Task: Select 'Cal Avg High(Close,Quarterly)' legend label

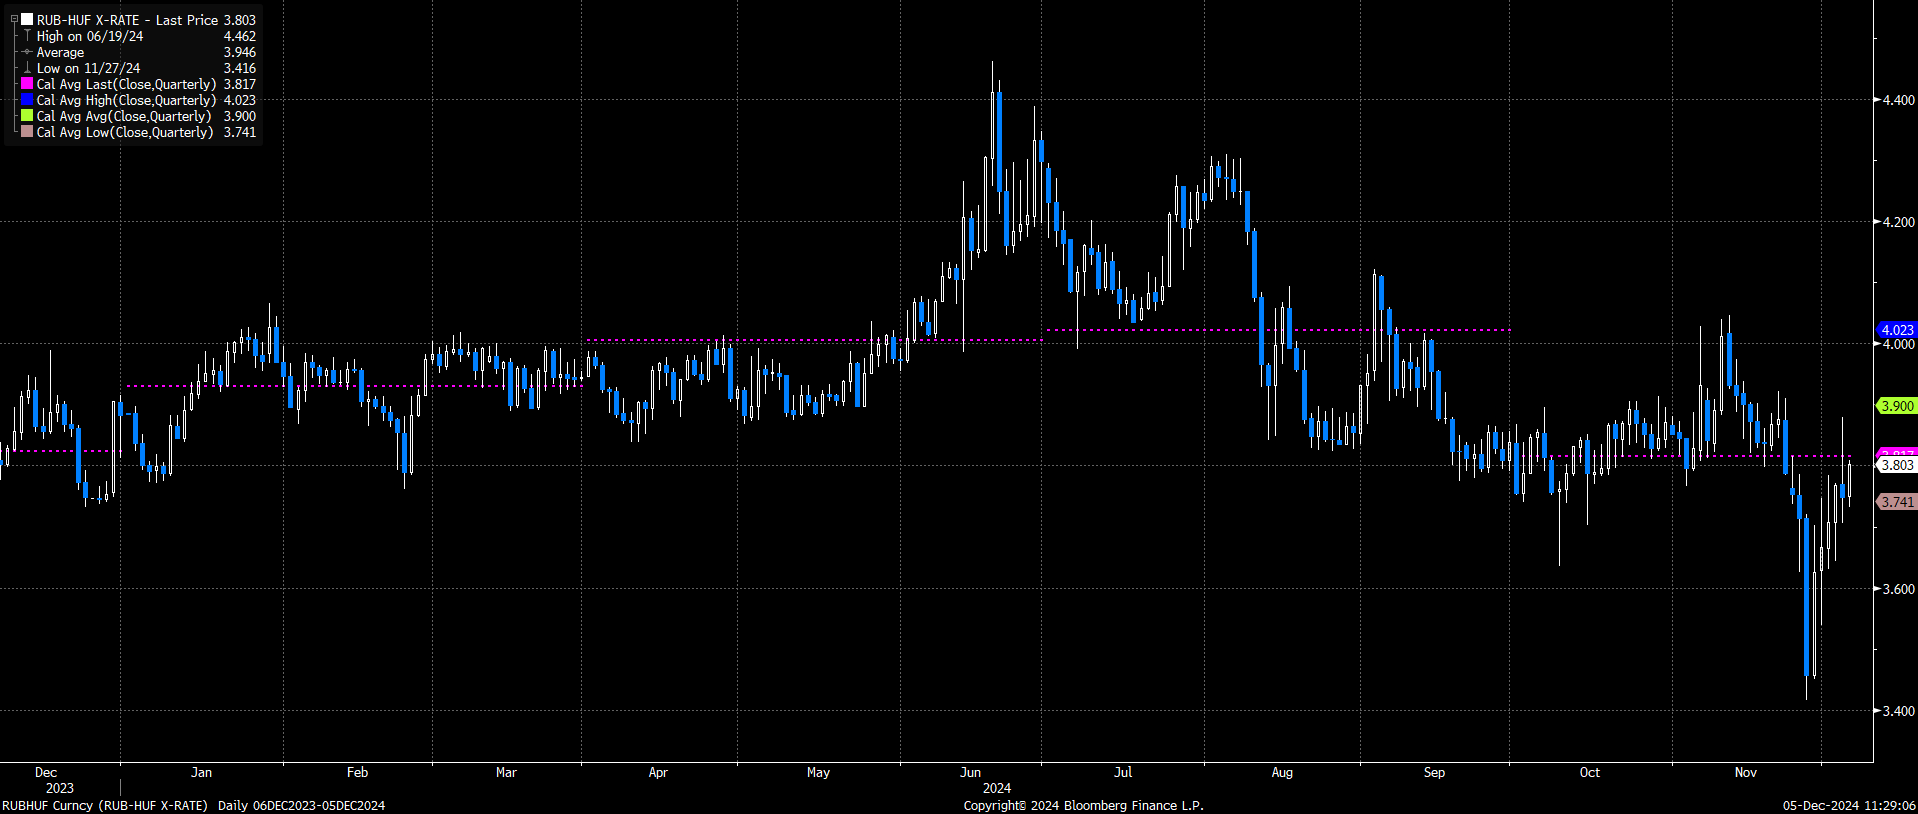Action: tap(126, 100)
